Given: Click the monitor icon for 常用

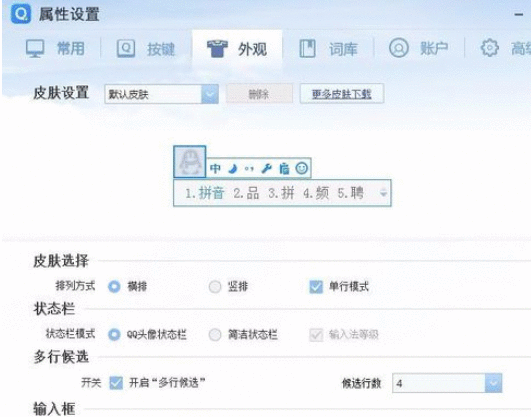Looking at the screenshot, I should [35, 48].
